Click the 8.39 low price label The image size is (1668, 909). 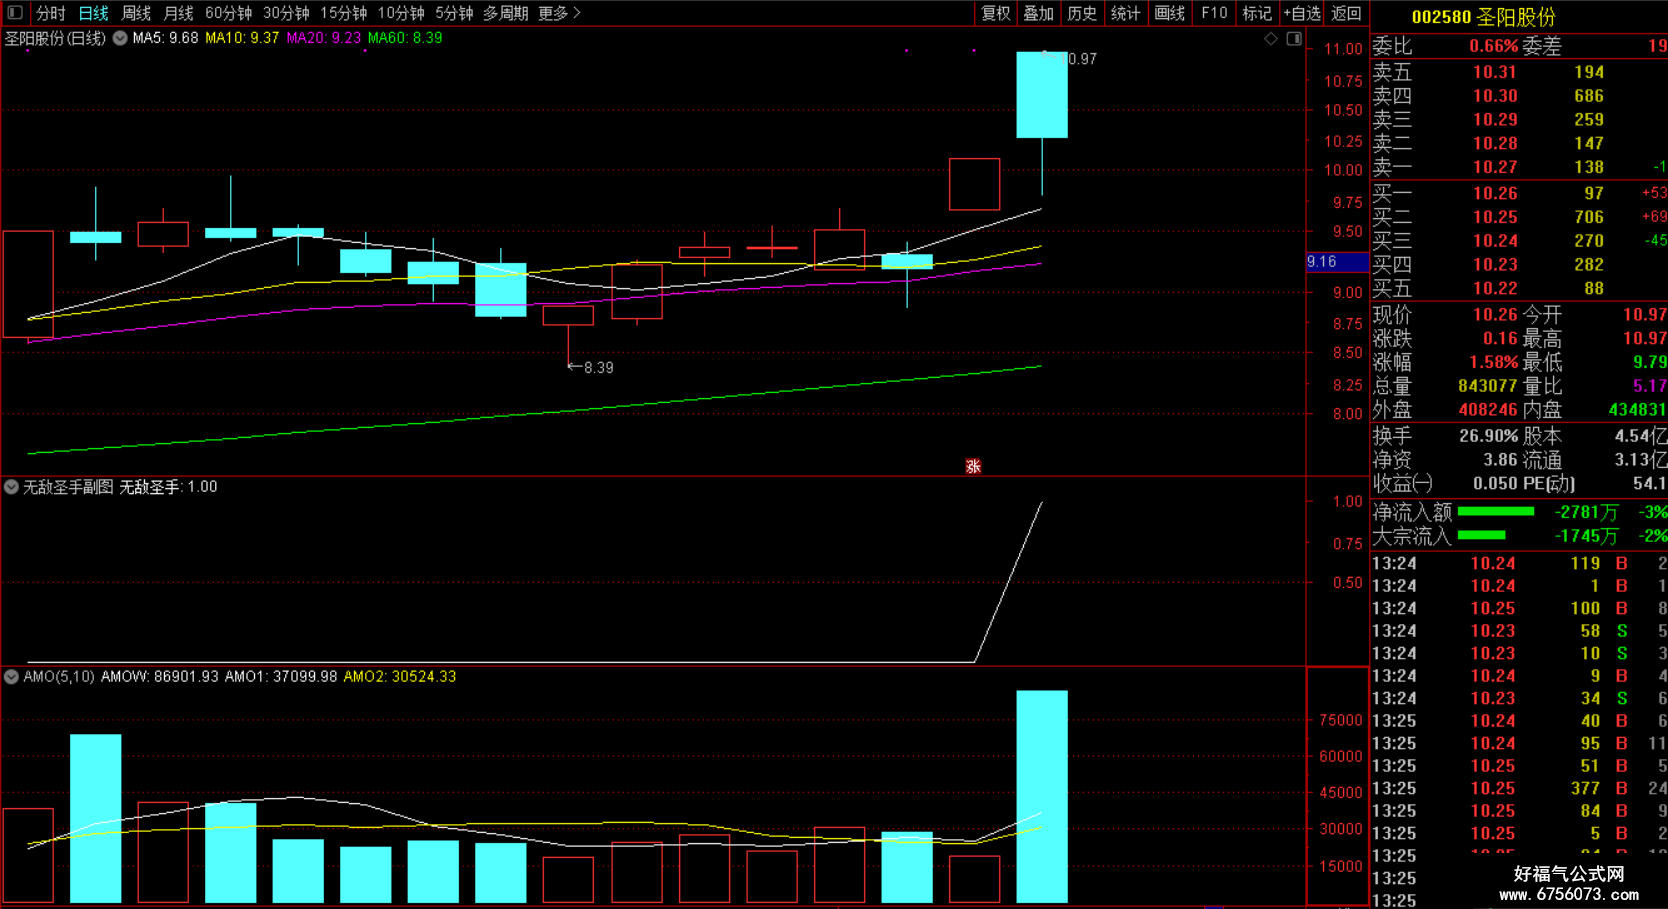pyautogui.click(x=598, y=368)
